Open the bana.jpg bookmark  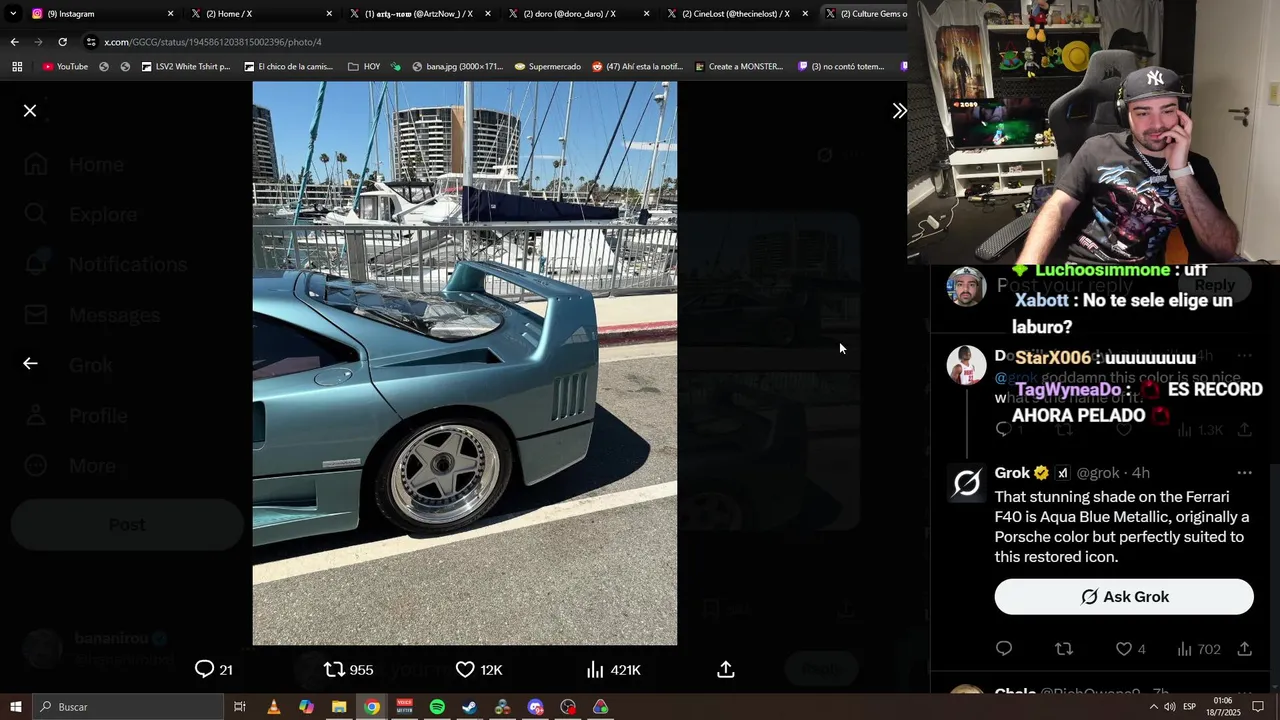457,67
